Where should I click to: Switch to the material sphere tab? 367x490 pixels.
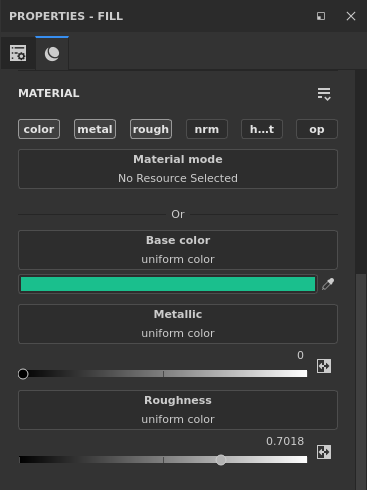click(x=52, y=53)
